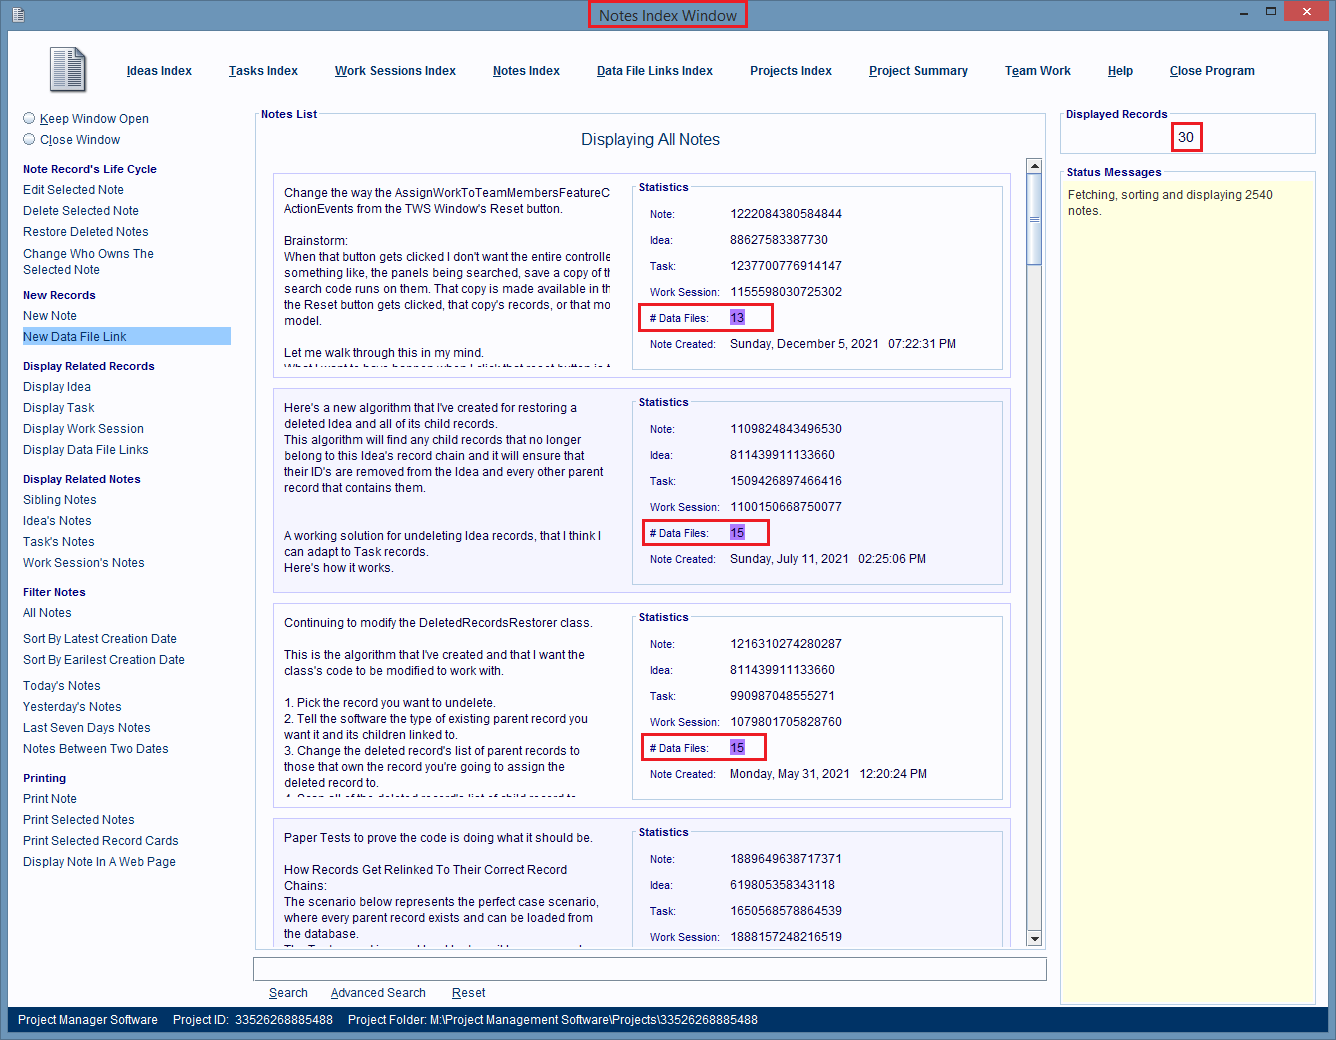Click Display Work Session link

(84, 429)
